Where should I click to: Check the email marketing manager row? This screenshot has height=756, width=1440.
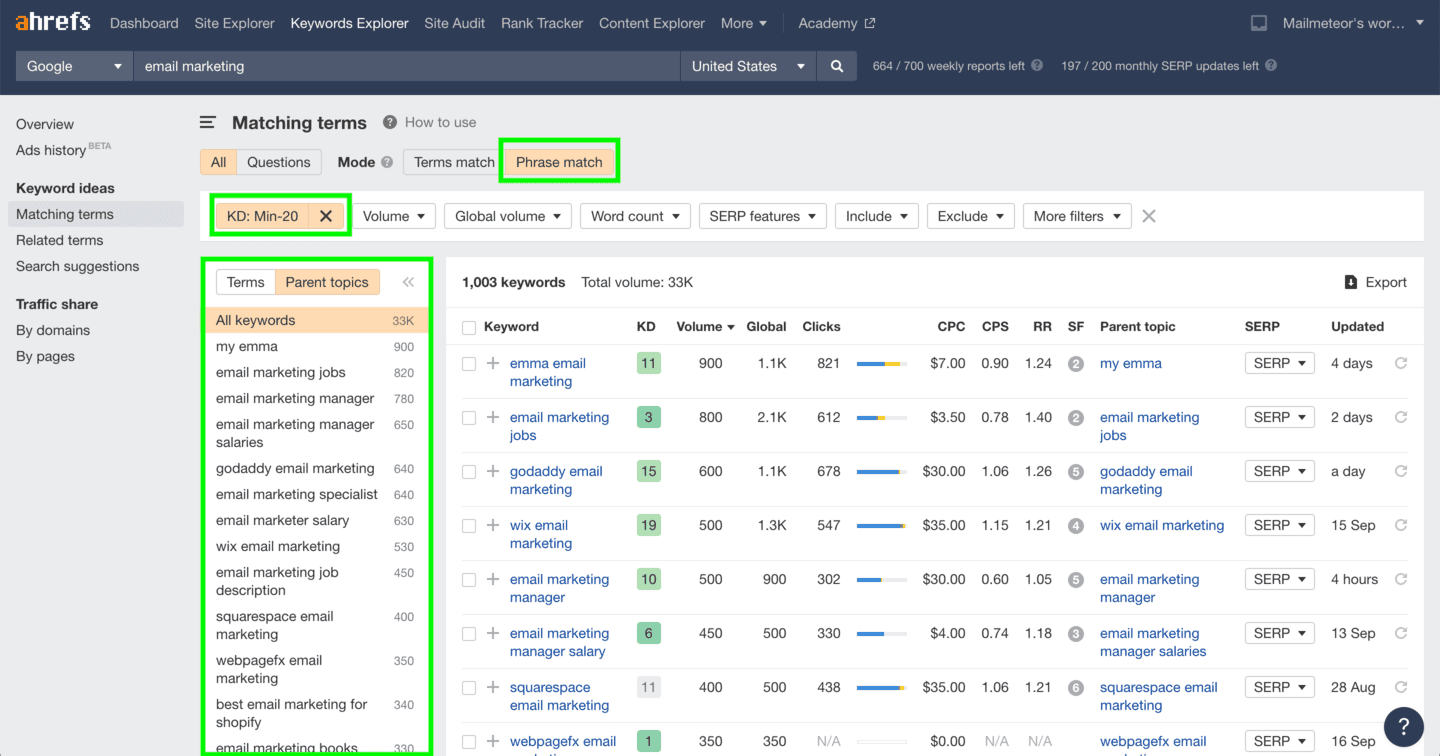pos(469,580)
